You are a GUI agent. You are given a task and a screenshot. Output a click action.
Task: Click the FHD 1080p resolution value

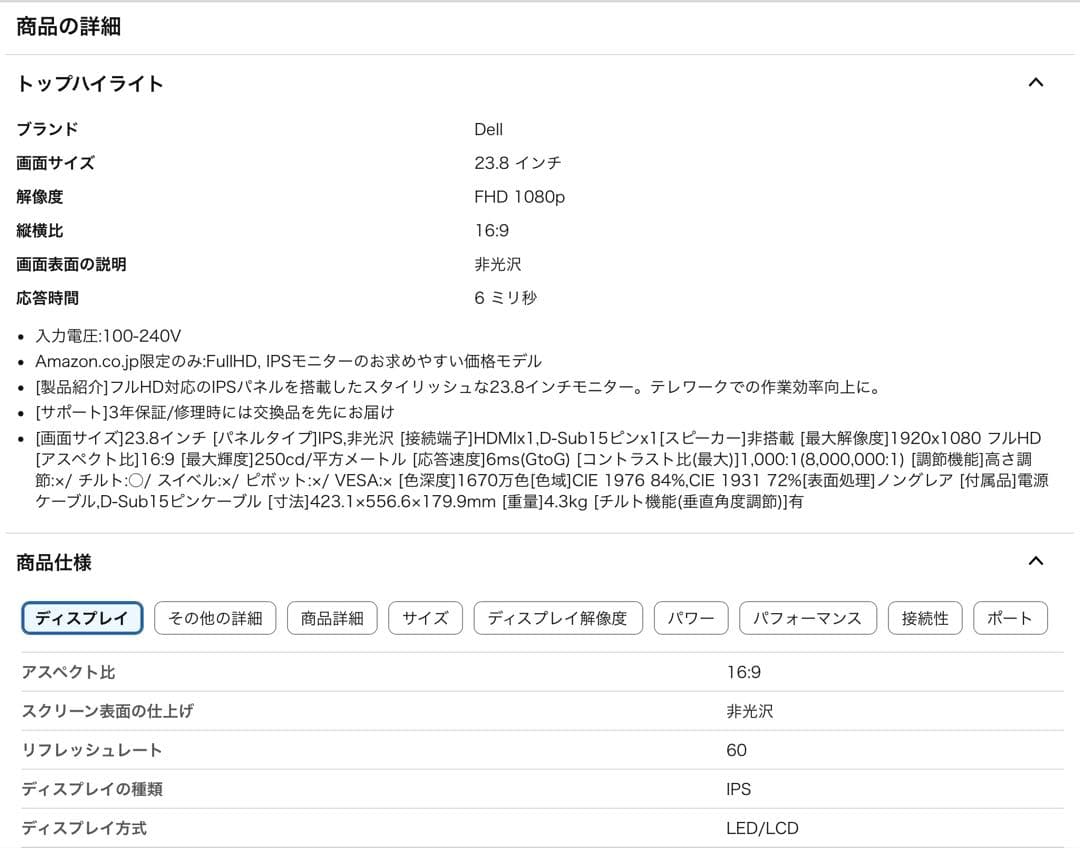coord(518,196)
